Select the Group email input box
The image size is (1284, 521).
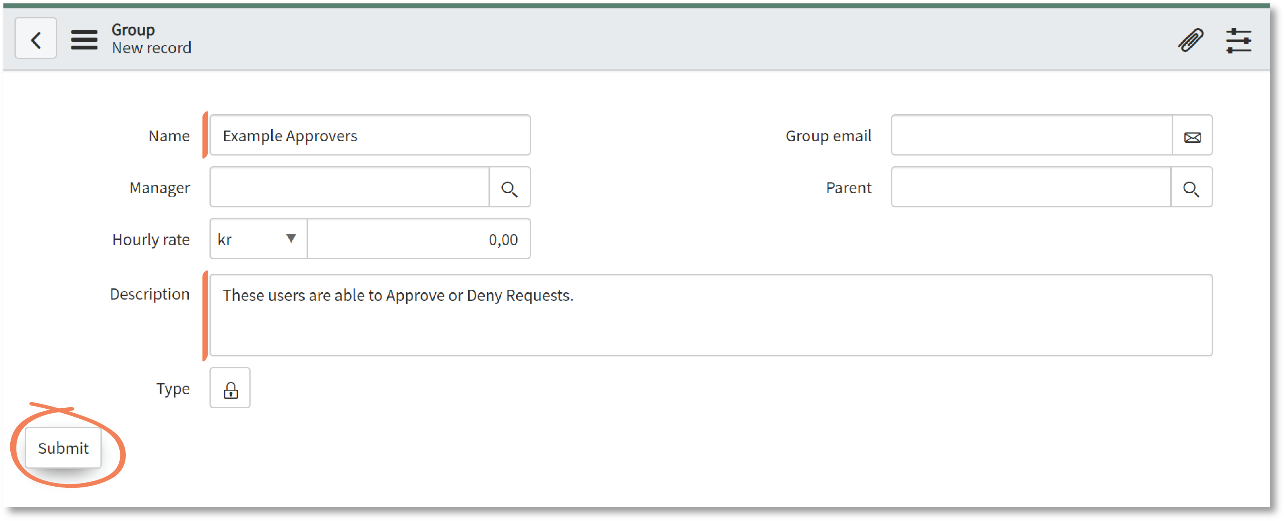tap(1031, 136)
